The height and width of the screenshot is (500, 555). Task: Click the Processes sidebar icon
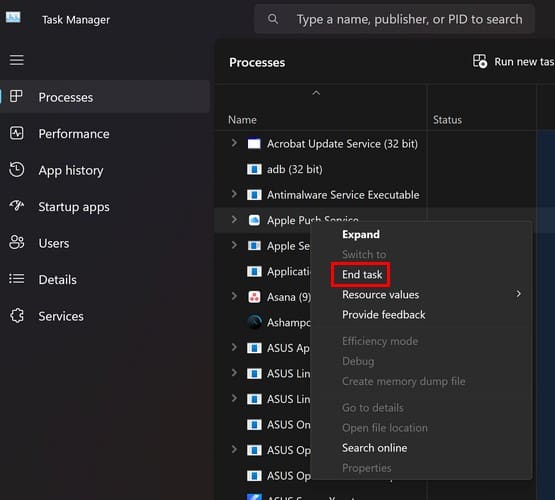[x=16, y=96]
